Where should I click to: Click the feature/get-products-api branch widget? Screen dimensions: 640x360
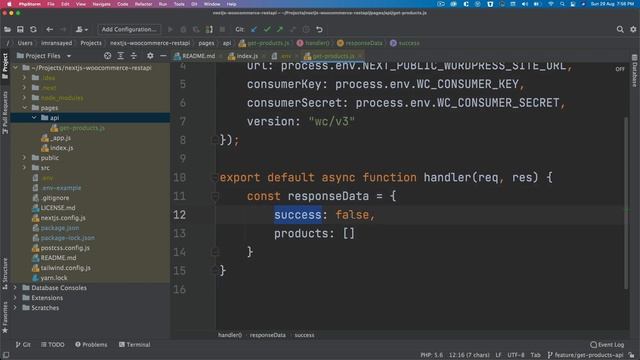tap(585, 355)
